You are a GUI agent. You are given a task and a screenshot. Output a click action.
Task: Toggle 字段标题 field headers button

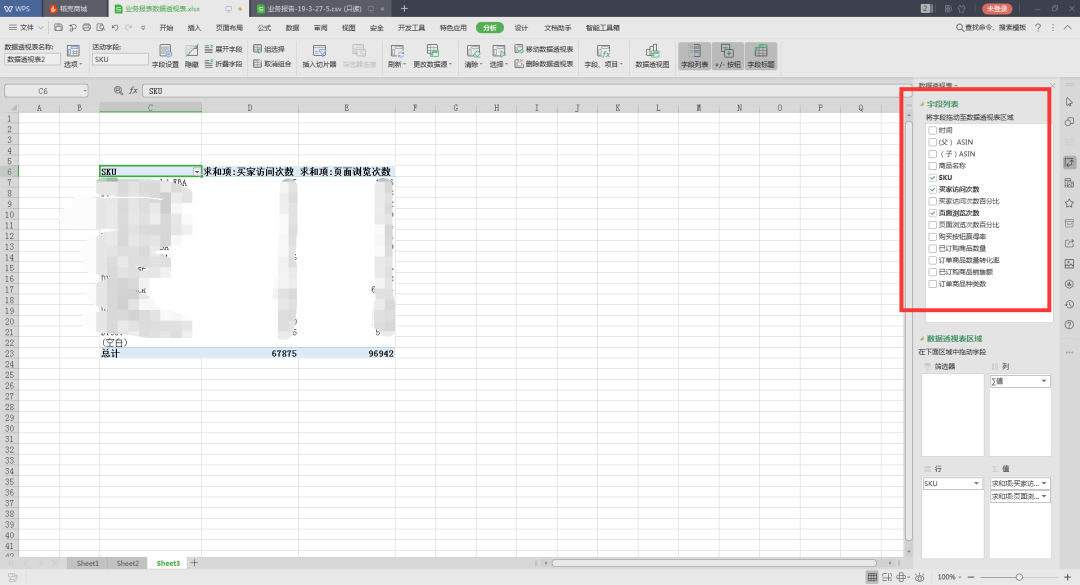point(761,57)
